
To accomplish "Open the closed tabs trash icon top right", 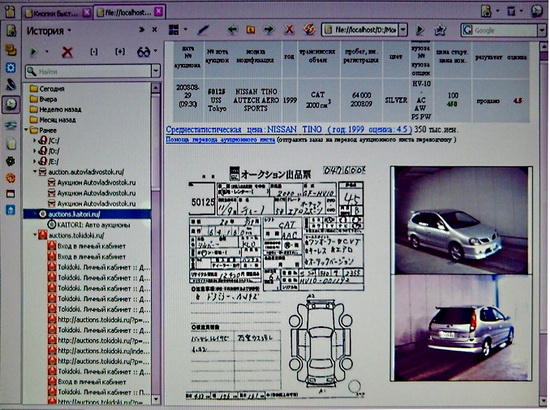I will pos(511,11).
